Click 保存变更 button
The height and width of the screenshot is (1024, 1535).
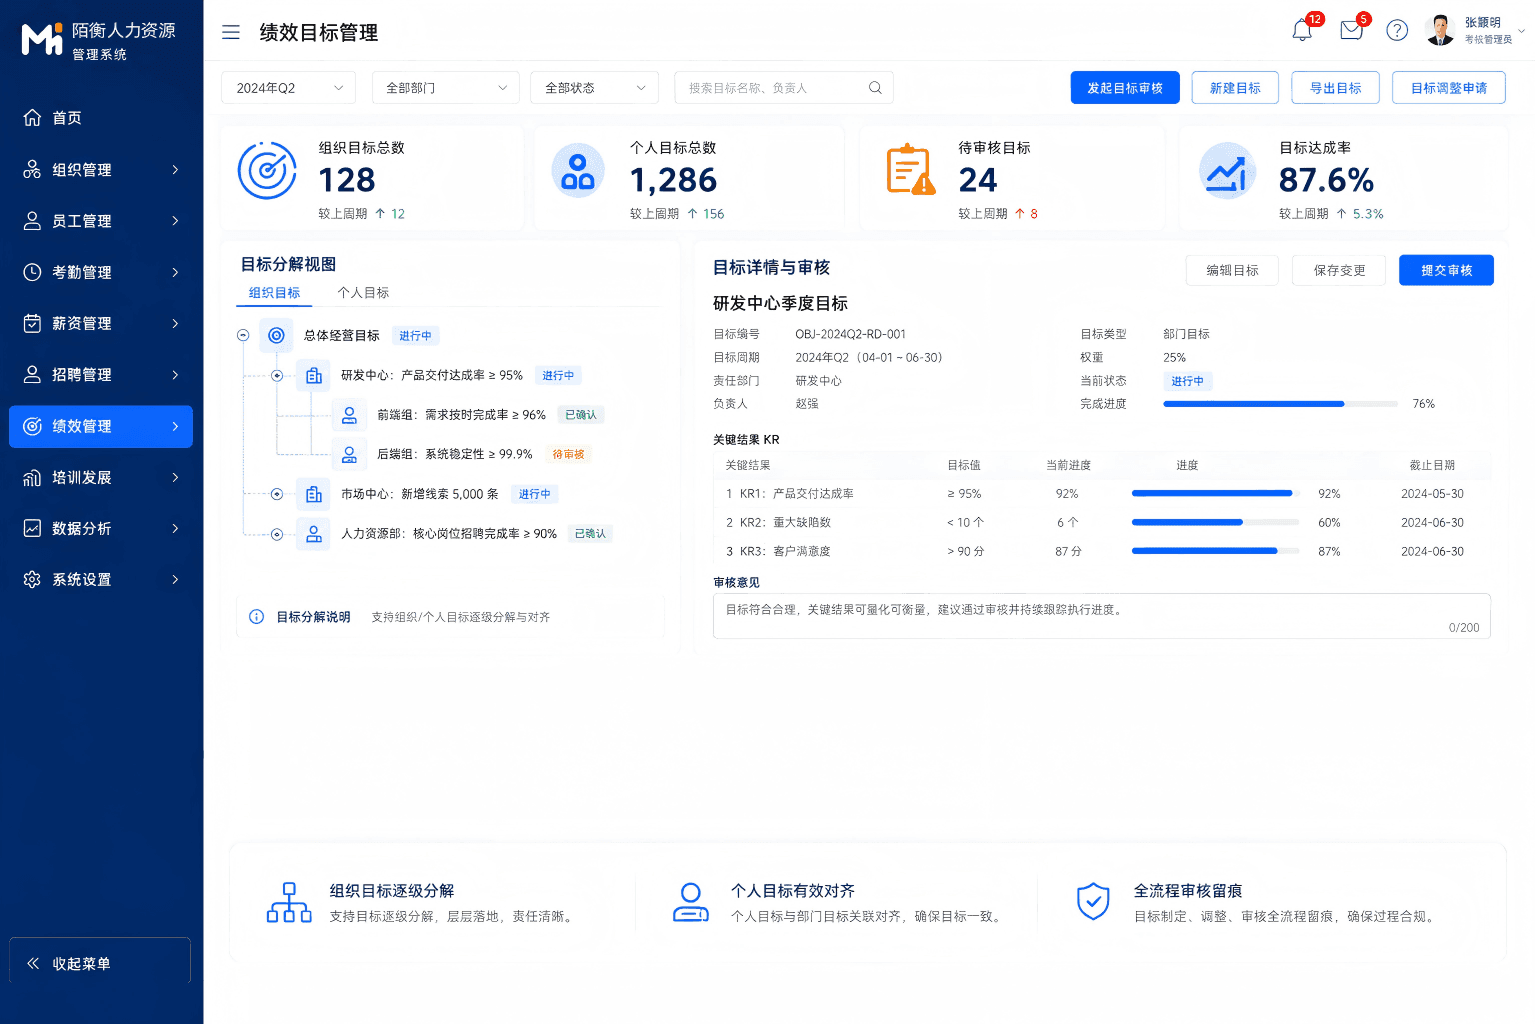coord(1339,270)
